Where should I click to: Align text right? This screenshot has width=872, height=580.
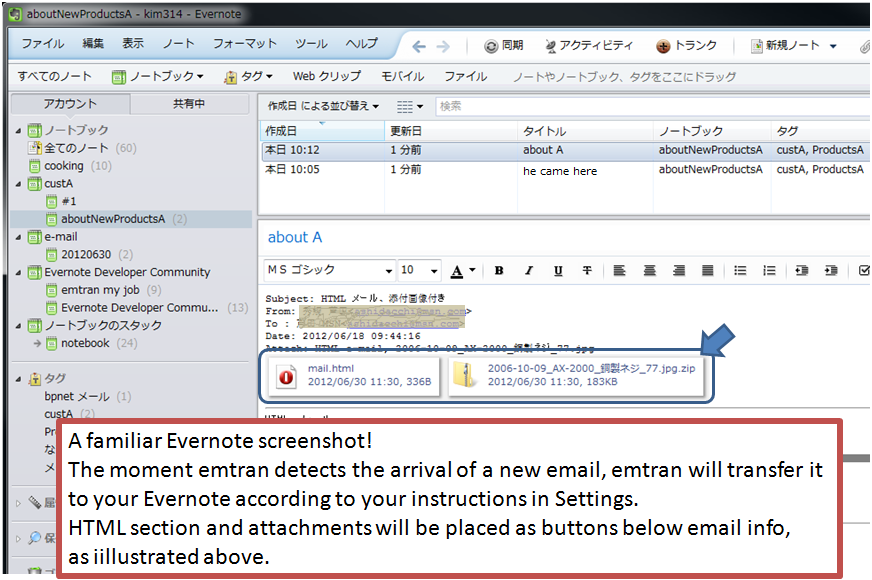[x=678, y=270]
